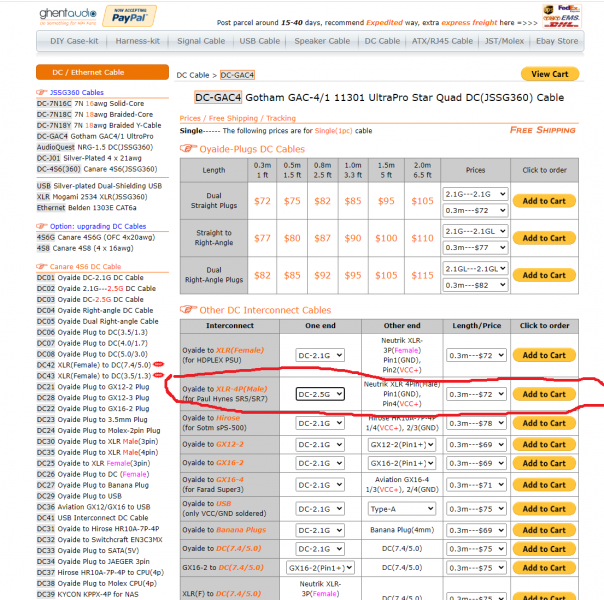Open DC-7N16C 7N 16awg Solid-Core link
This screenshot has height=600, width=604.
coord(91,104)
